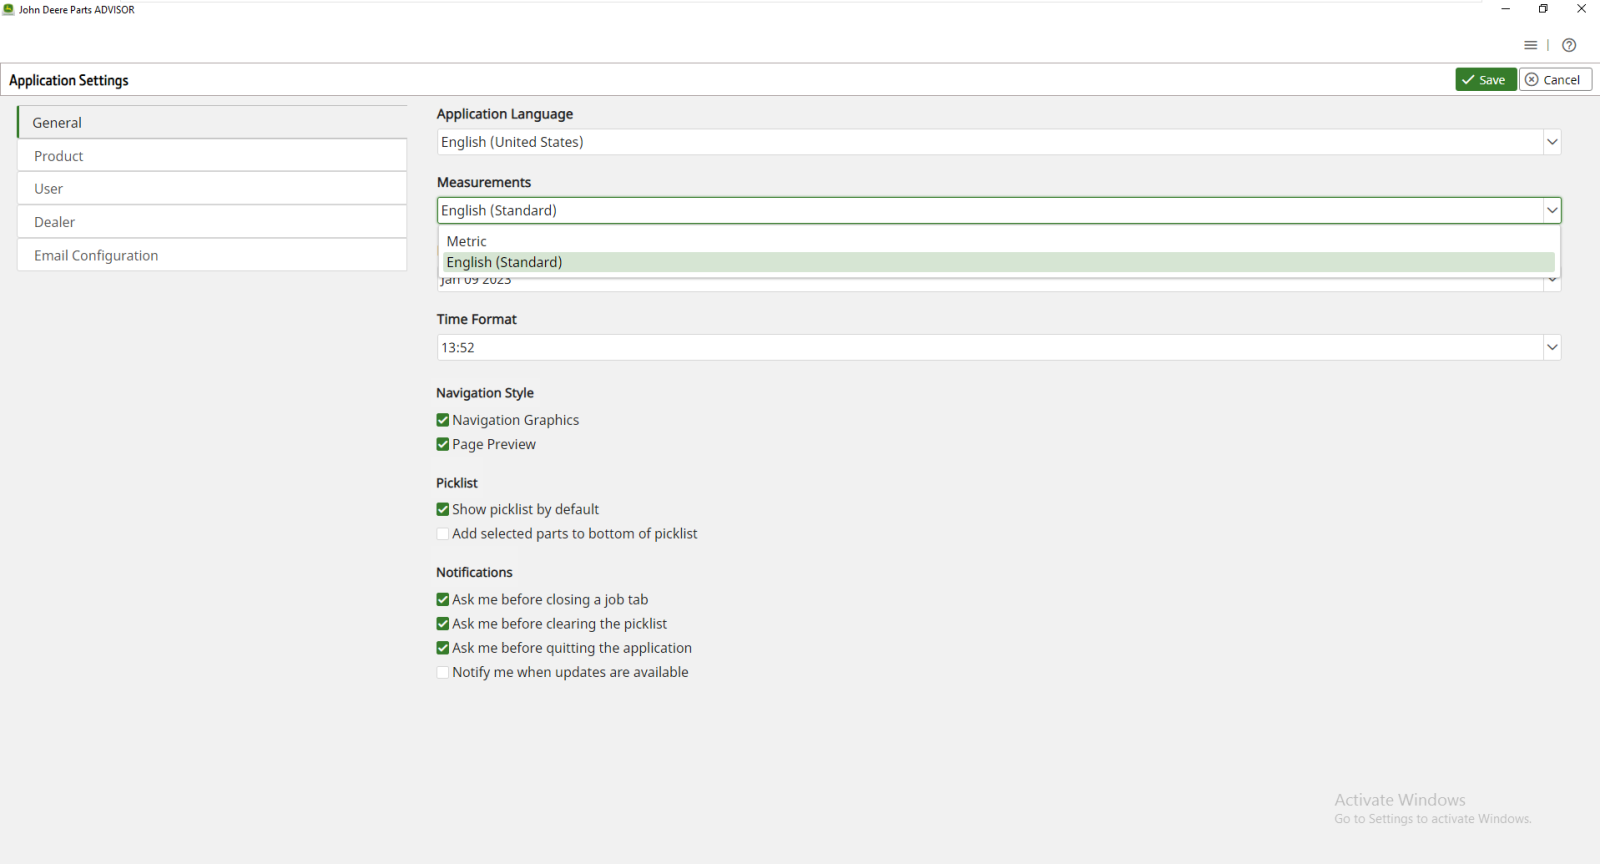Toggle Ask me before closing a job tab
This screenshot has width=1600, height=864.
(x=443, y=600)
